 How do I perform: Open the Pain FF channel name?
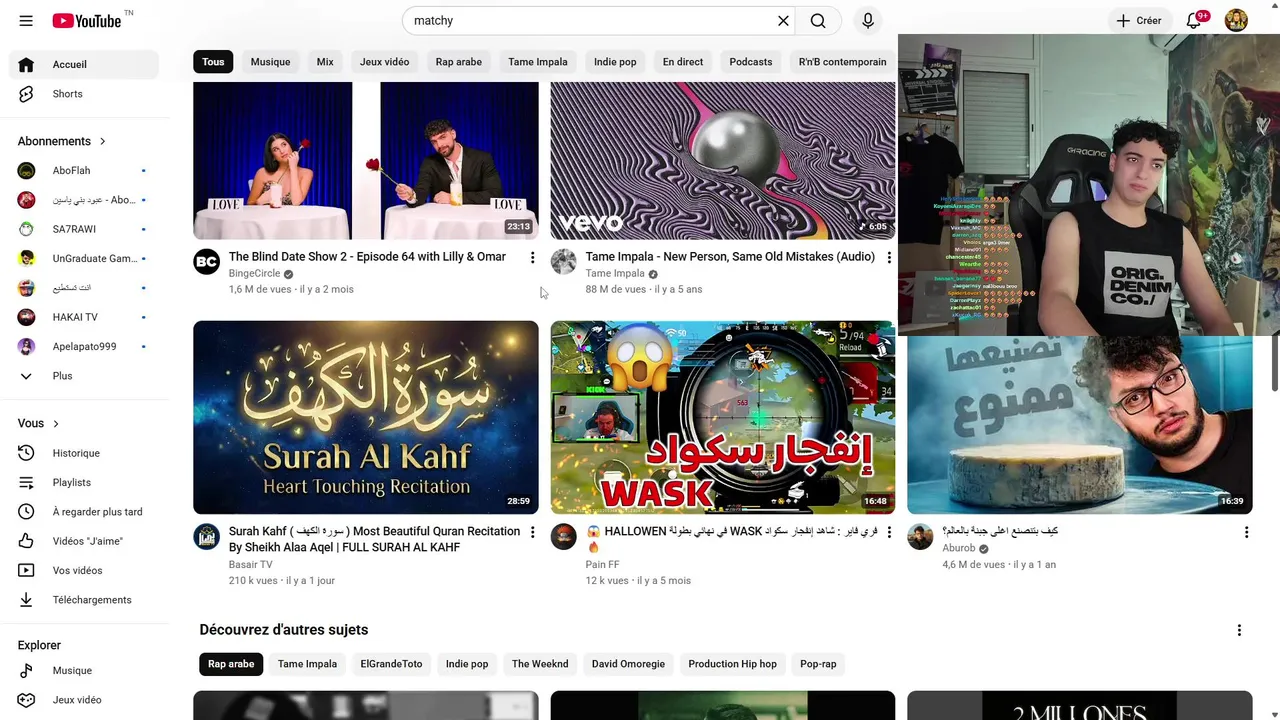[x=602, y=564]
